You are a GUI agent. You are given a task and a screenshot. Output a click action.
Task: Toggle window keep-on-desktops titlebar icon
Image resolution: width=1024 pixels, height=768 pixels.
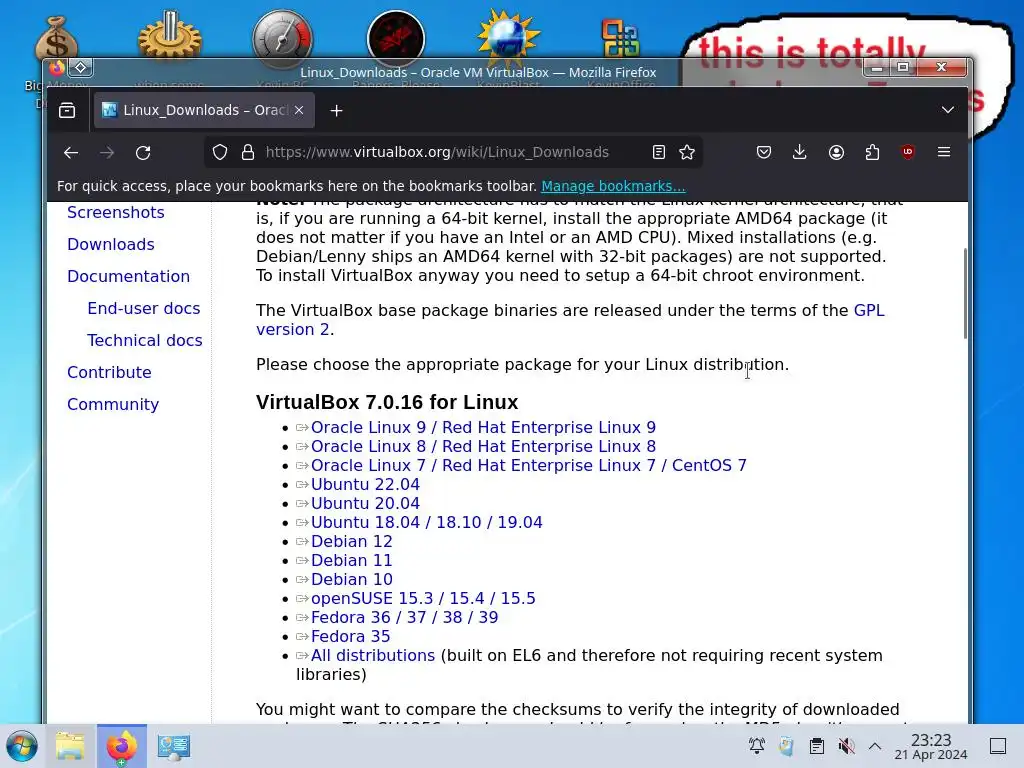(80, 67)
